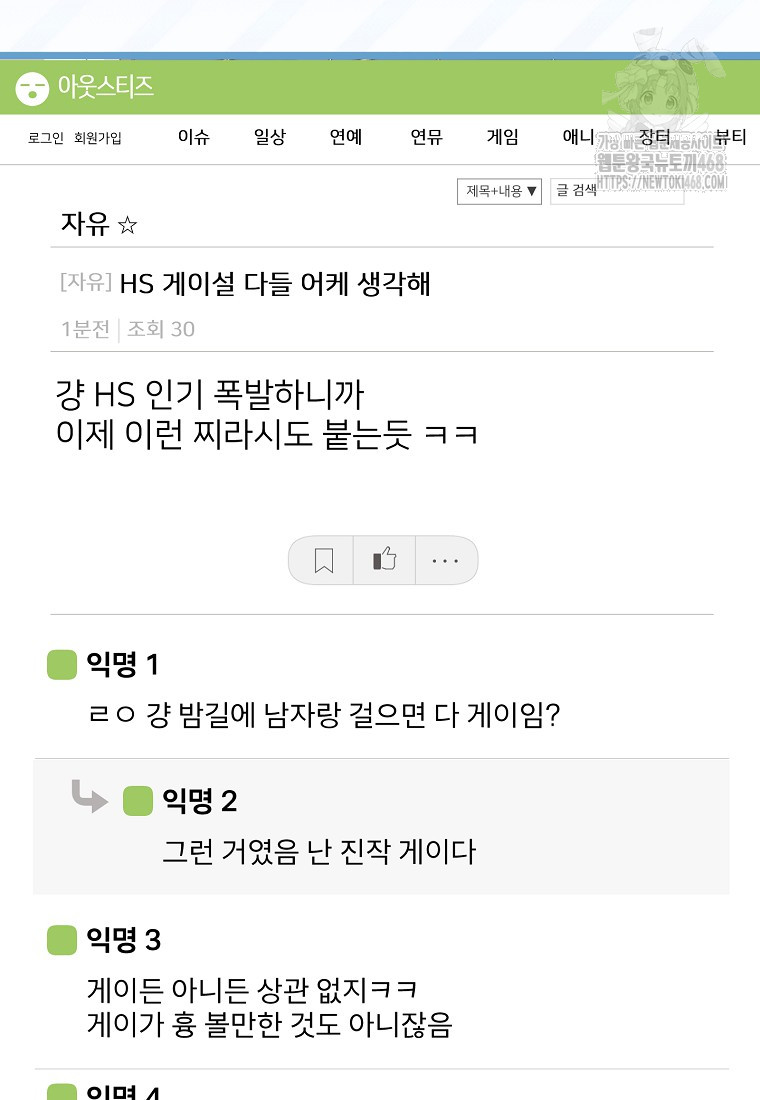
Task: Click the green avatar of 익명 1
Action: pyautogui.click(x=62, y=665)
